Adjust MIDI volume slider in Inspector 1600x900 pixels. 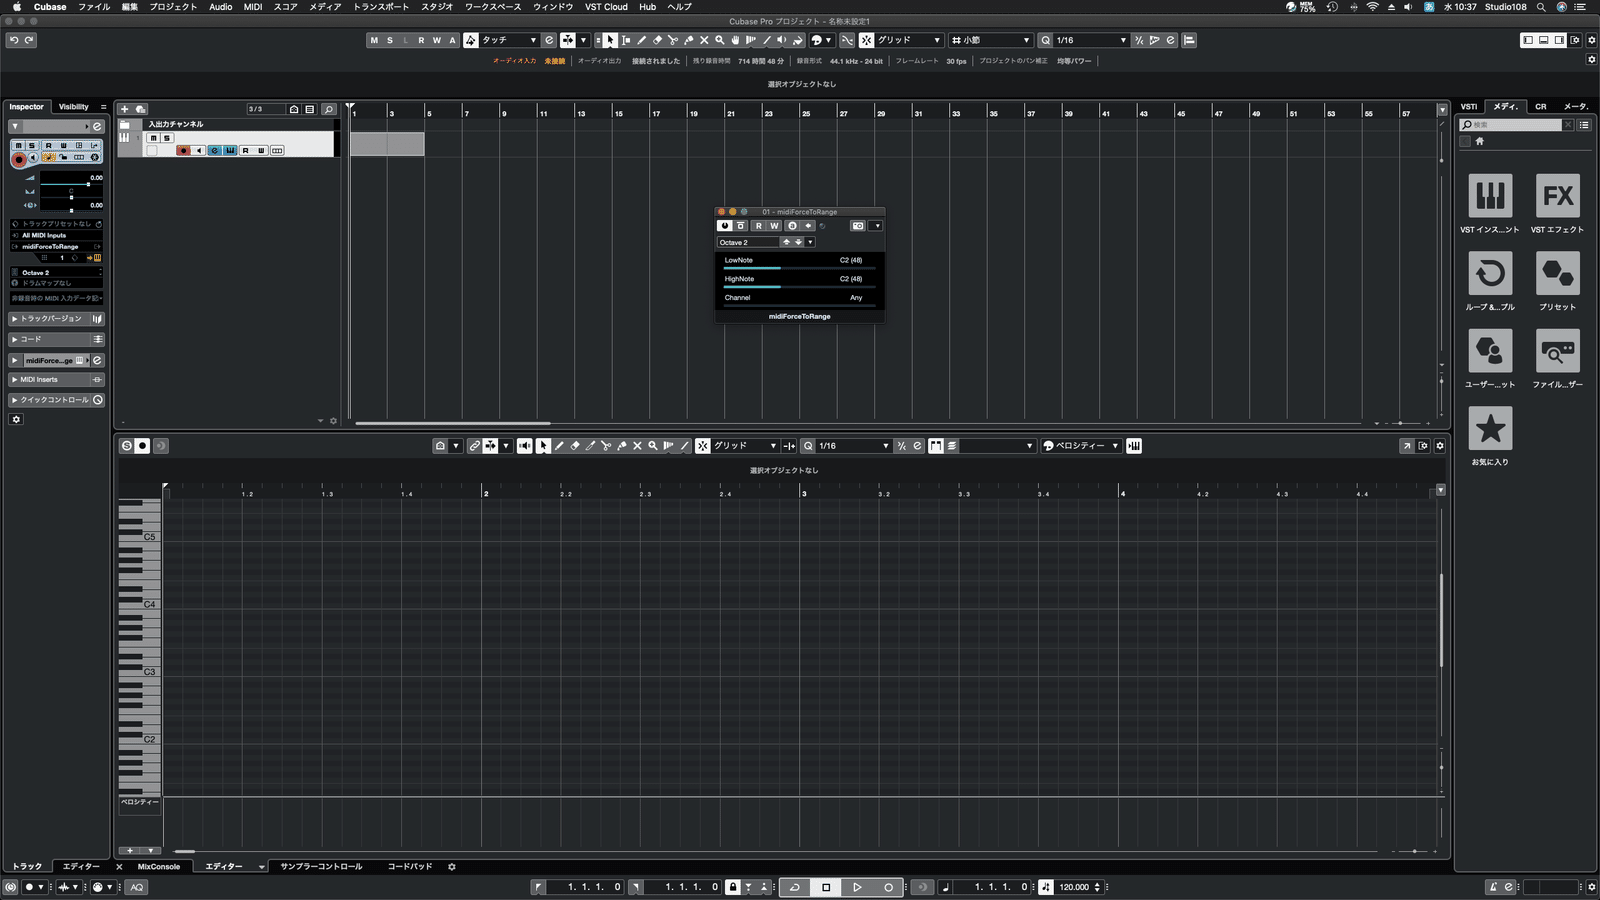click(72, 184)
